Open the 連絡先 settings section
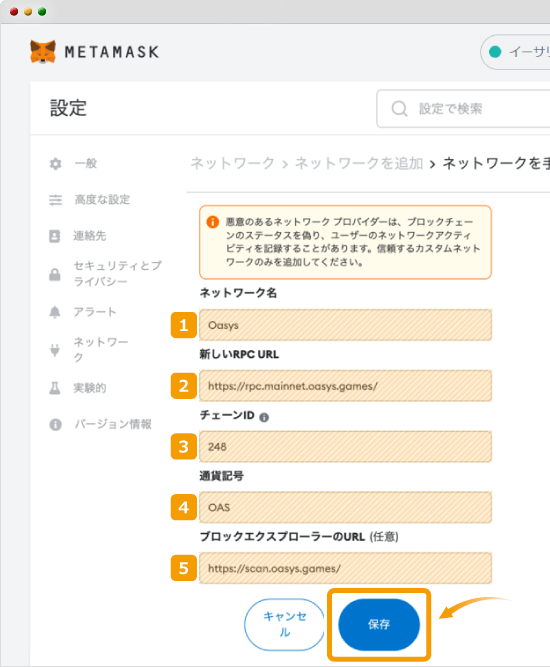The height and width of the screenshot is (667, 550). (x=89, y=236)
